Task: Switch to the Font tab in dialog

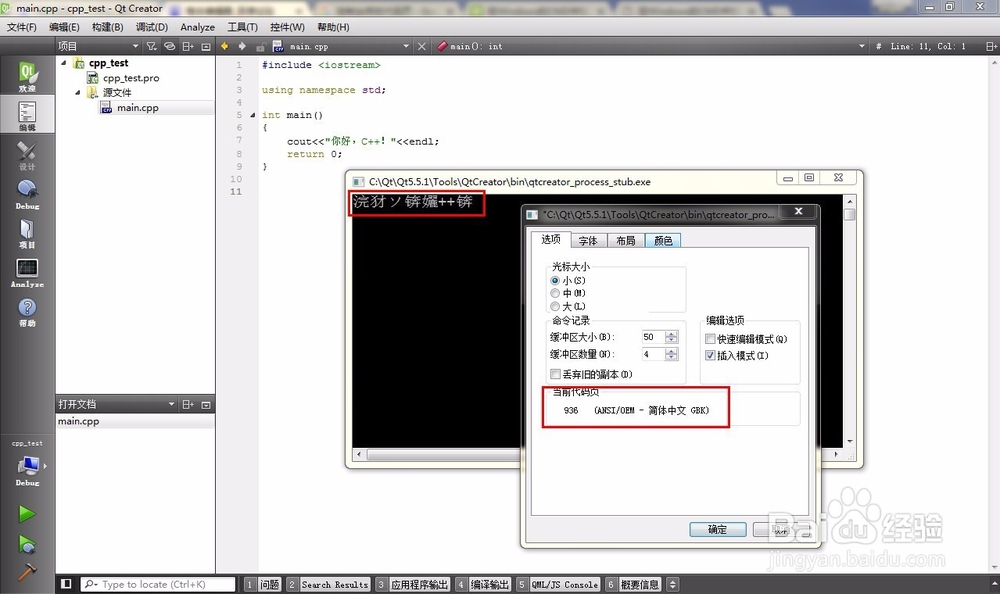Action: 588,241
